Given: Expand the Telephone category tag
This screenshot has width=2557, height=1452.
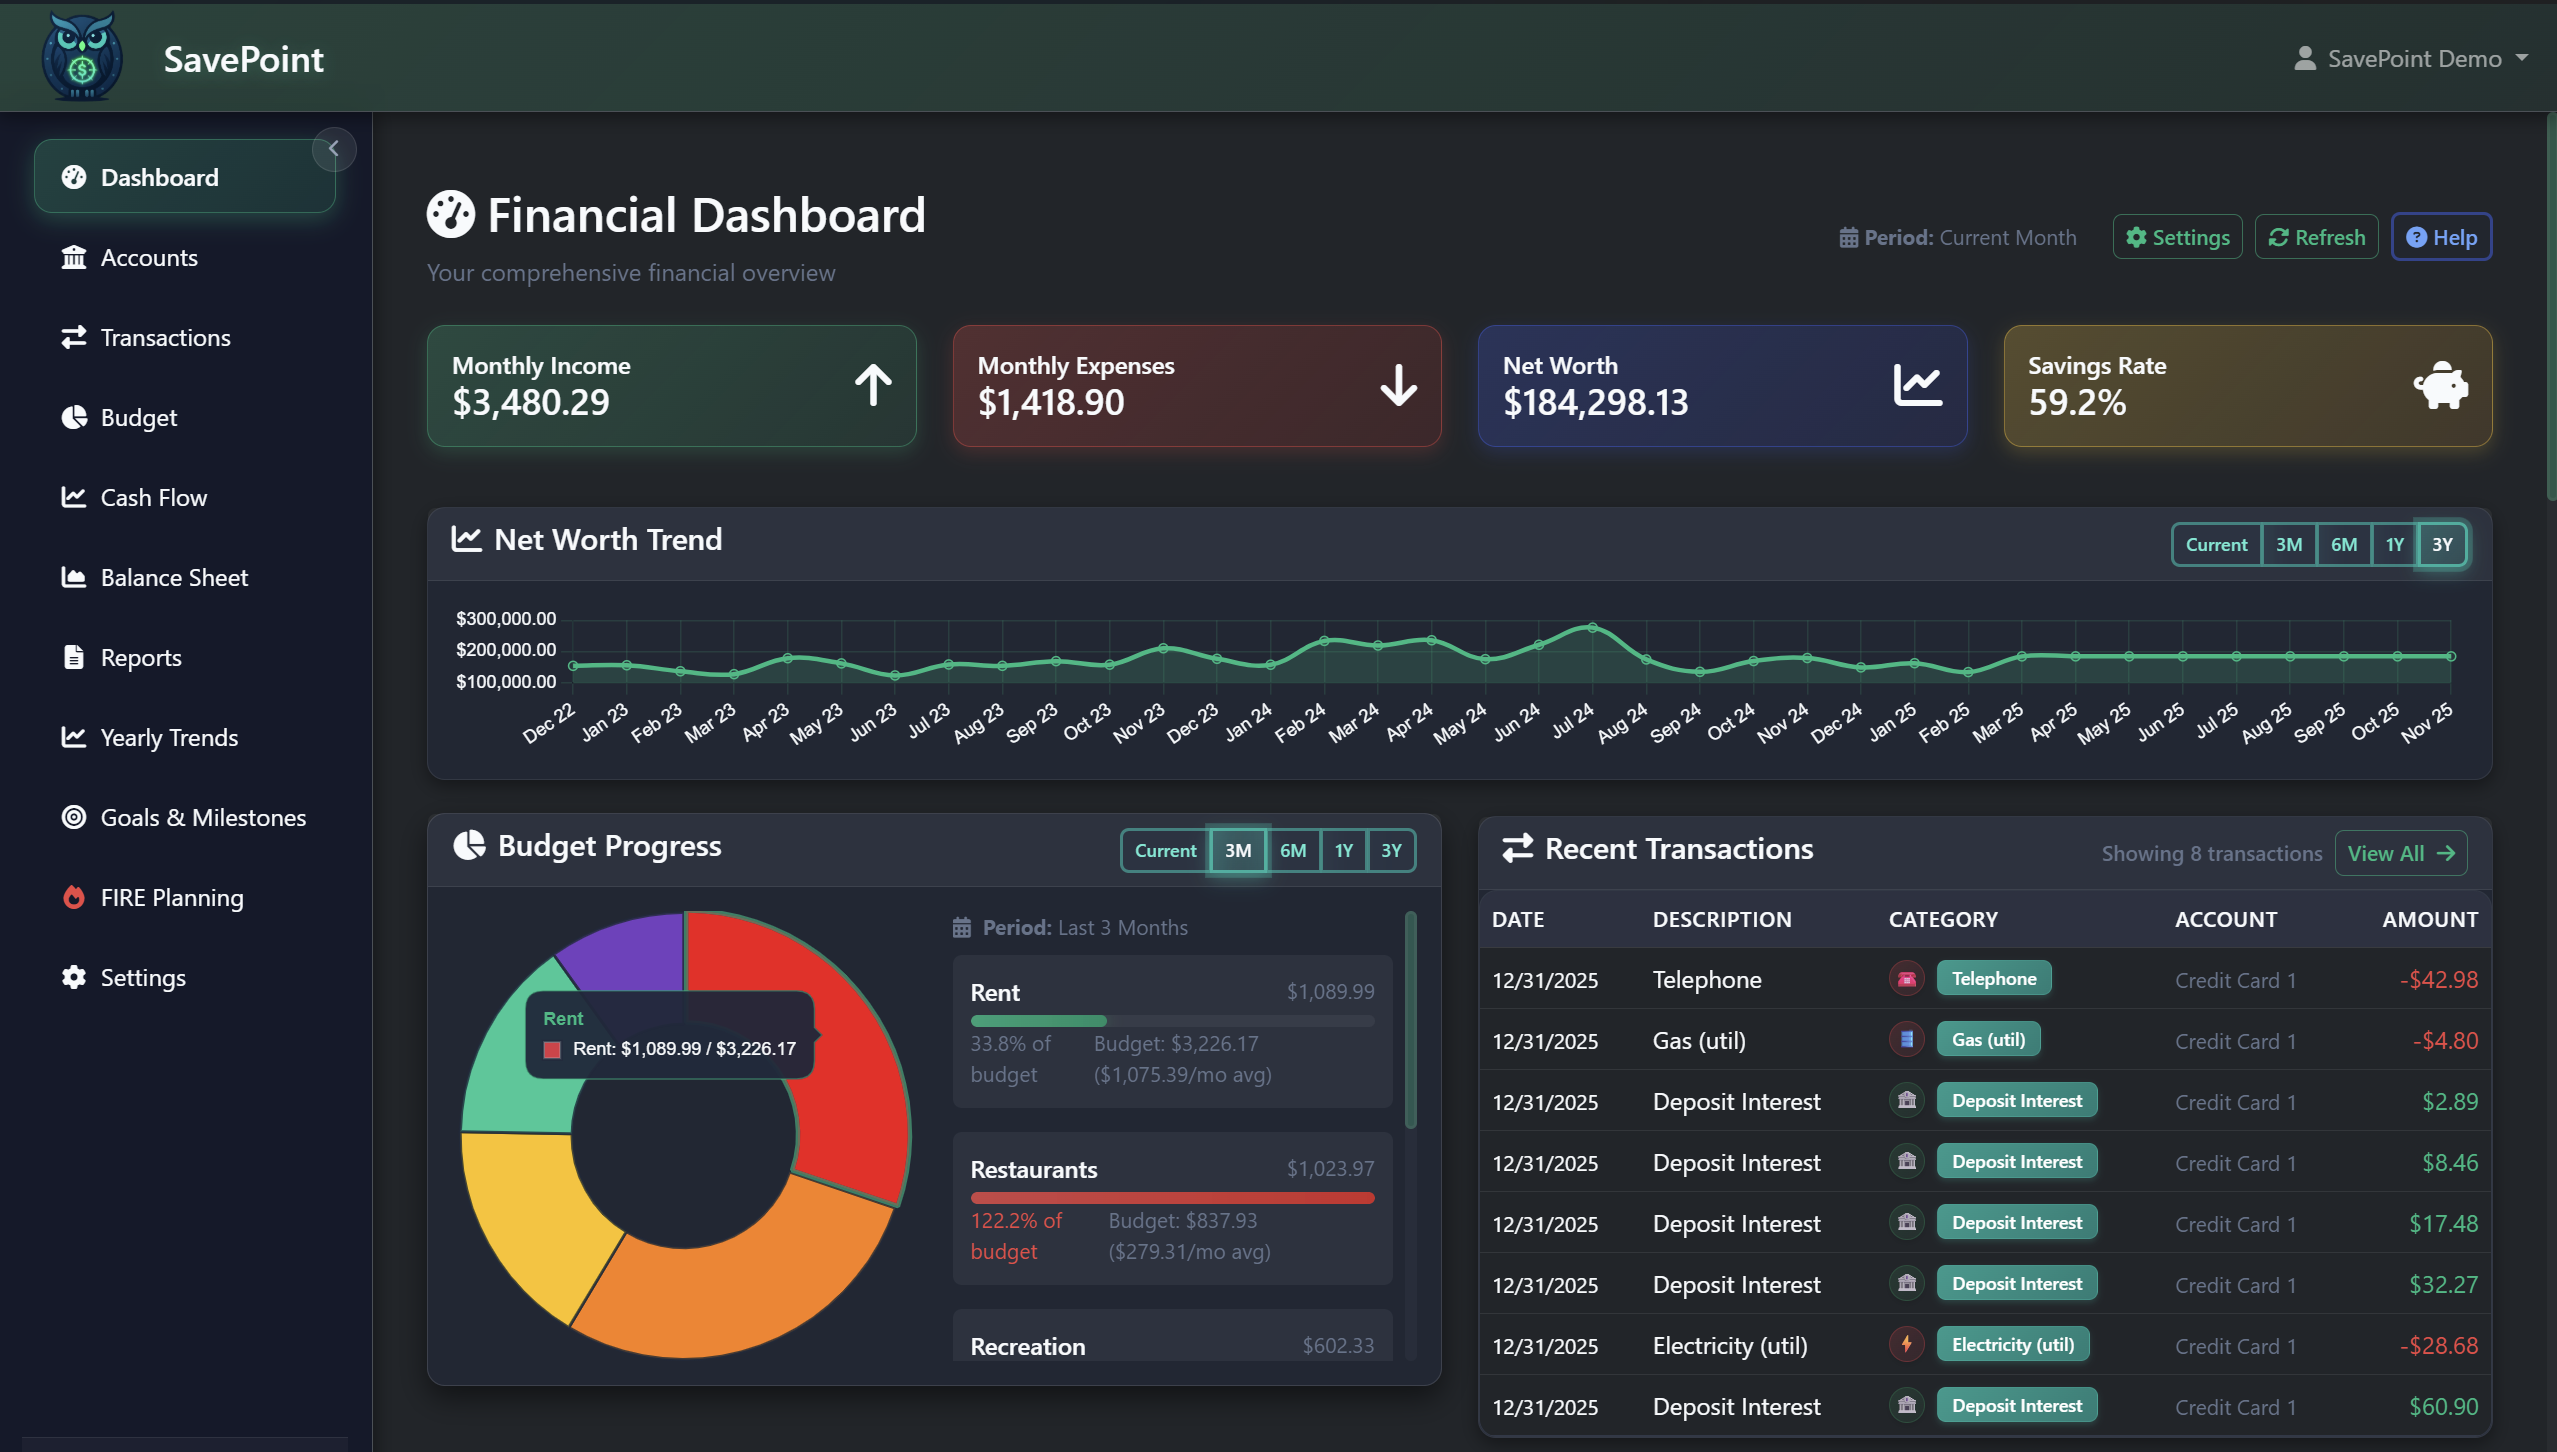Looking at the screenshot, I should click(x=1993, y=978).
